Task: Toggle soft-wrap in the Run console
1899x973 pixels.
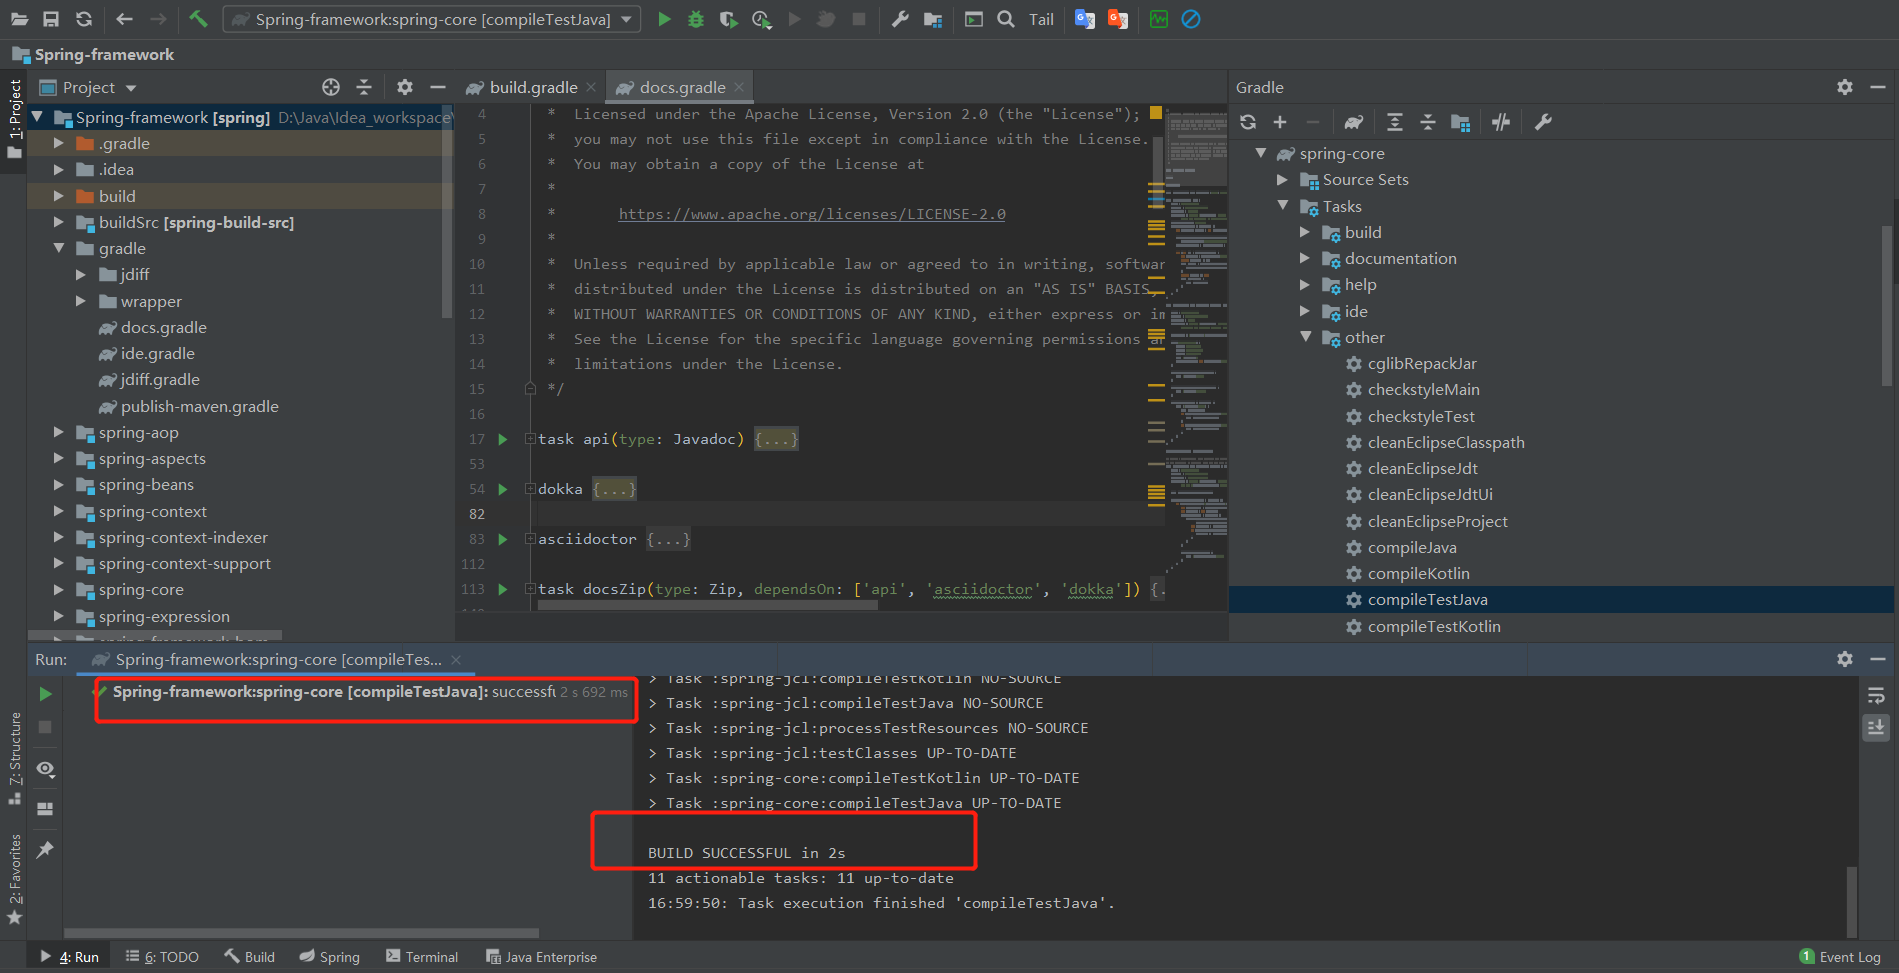Action: click(1876, 696)
